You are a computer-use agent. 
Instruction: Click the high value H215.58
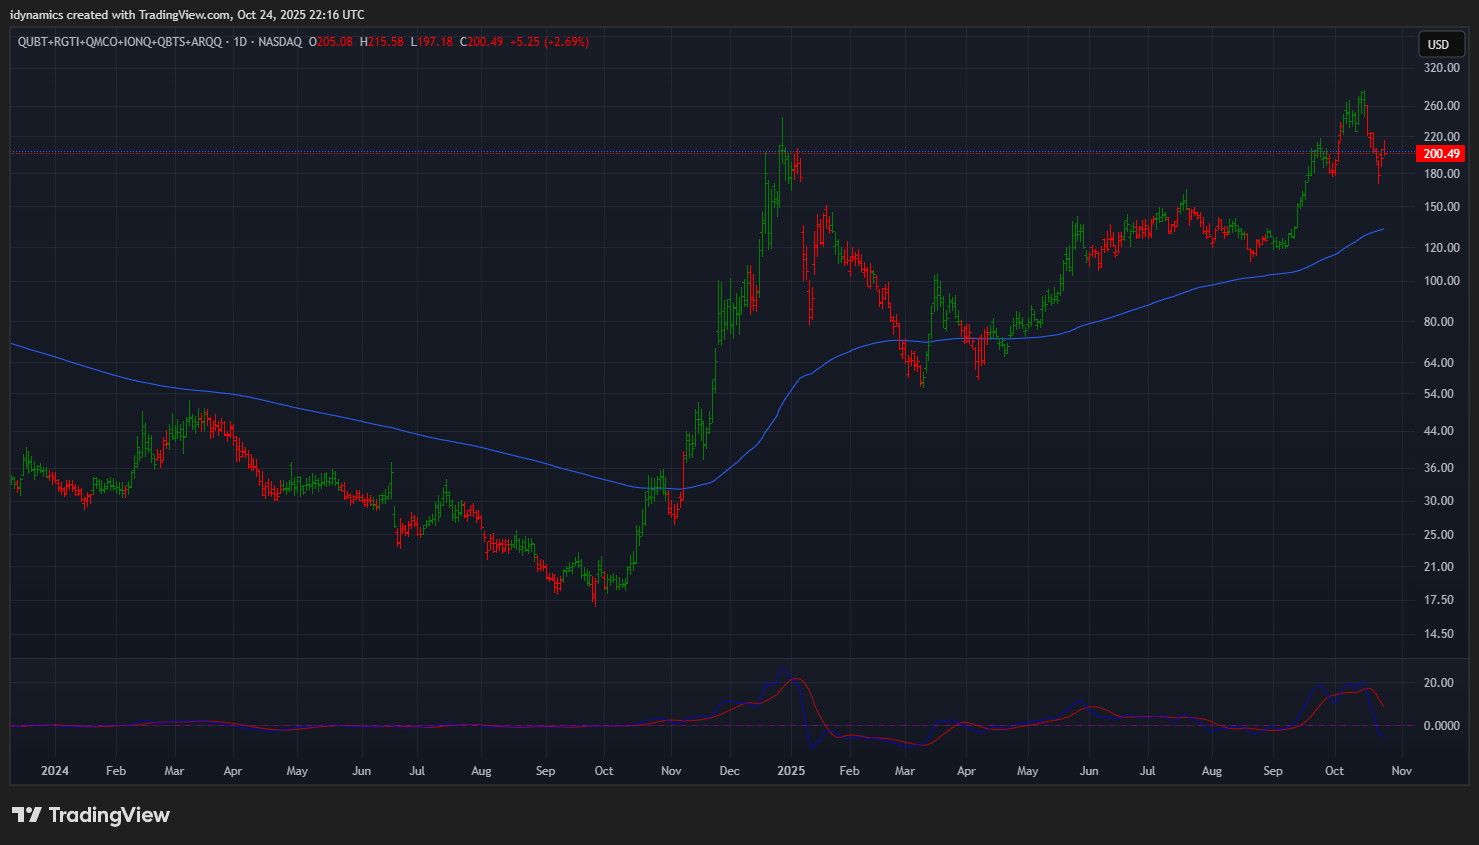pos(382,42)
